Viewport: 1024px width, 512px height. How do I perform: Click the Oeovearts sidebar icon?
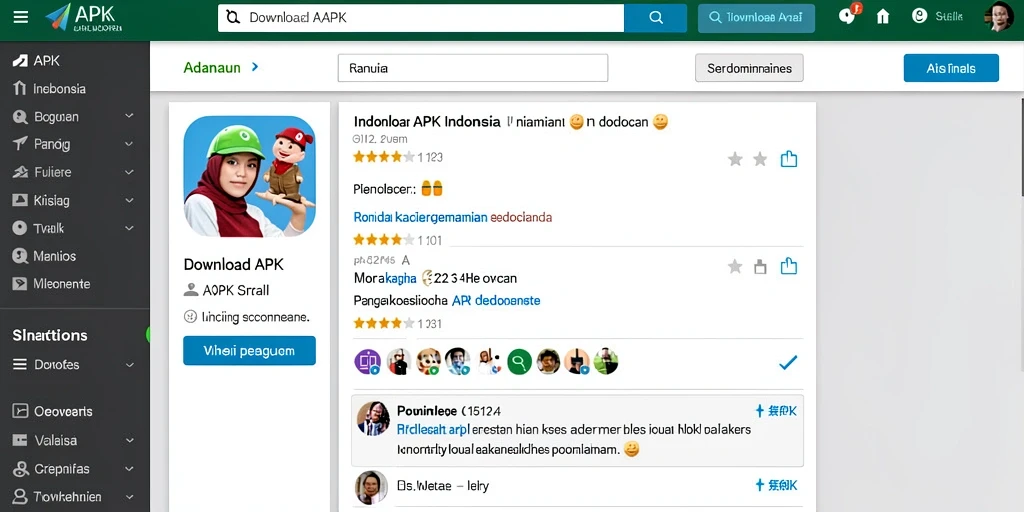20,411
